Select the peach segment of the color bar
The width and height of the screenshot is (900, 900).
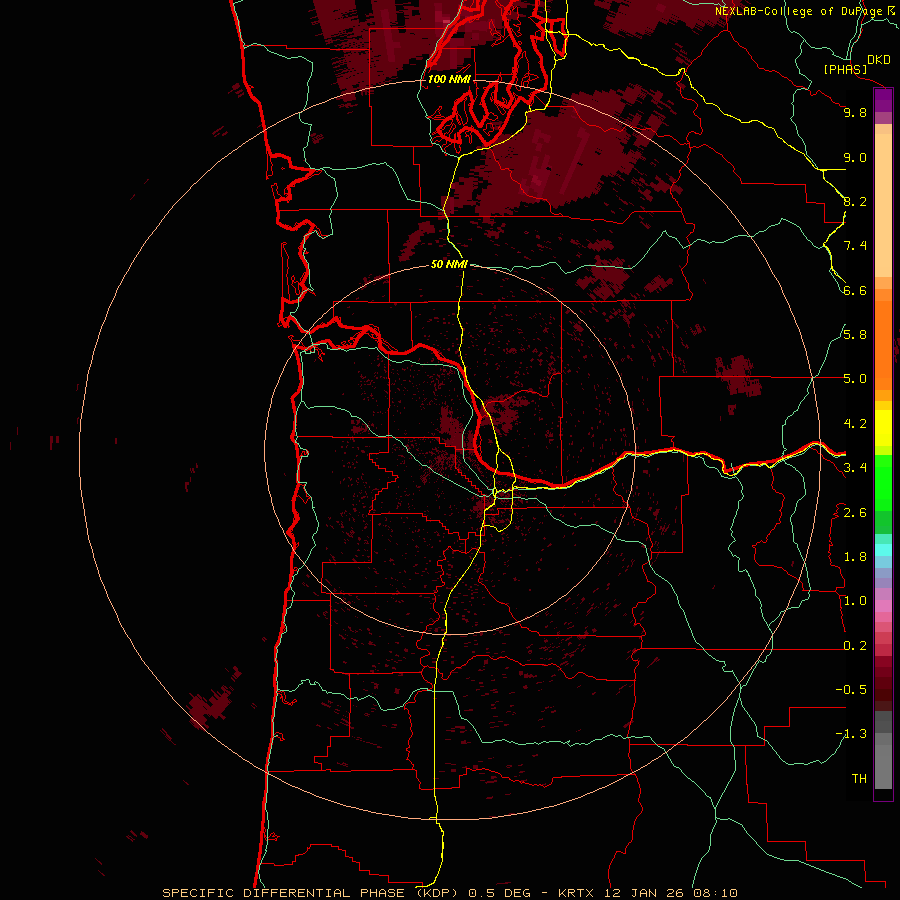coord(883,205)
